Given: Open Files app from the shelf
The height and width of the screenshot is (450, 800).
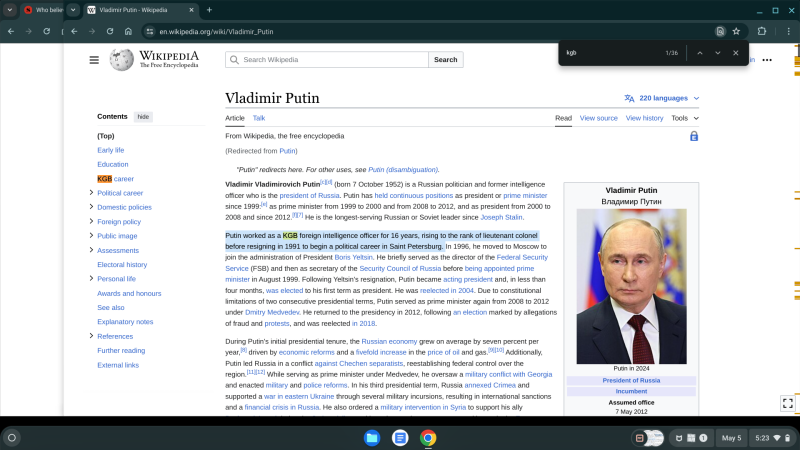Looking at the screenshot, I should click(372, 438).
